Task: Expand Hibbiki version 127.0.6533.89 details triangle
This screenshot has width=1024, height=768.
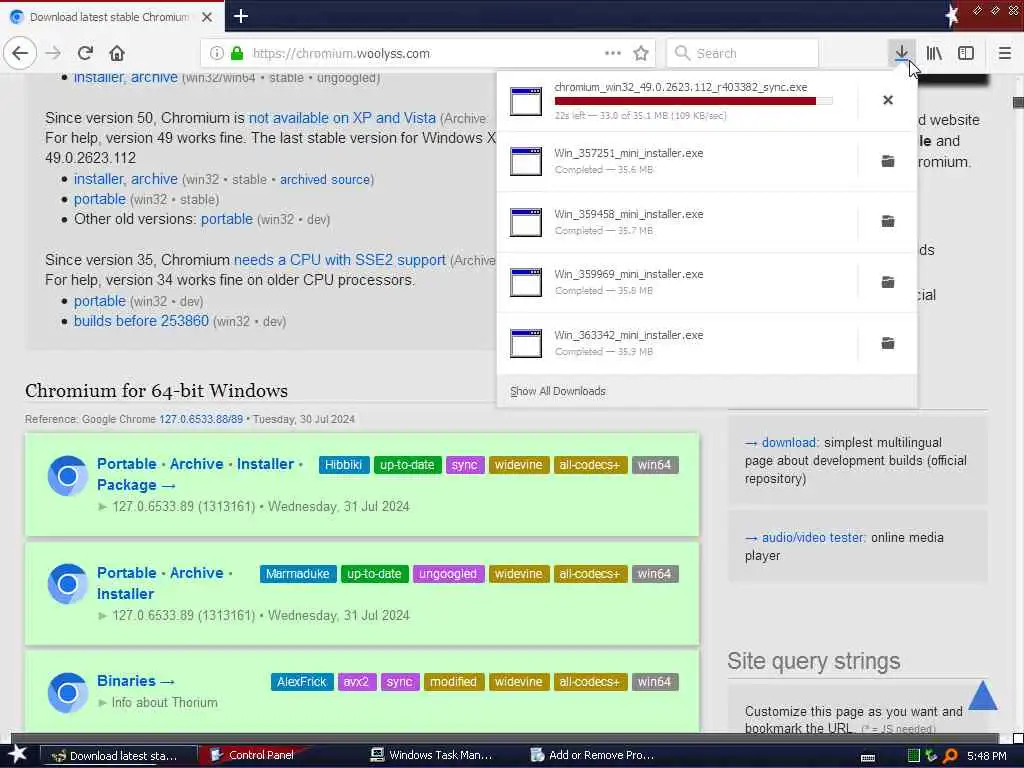Action: click(x=103, y=507)
